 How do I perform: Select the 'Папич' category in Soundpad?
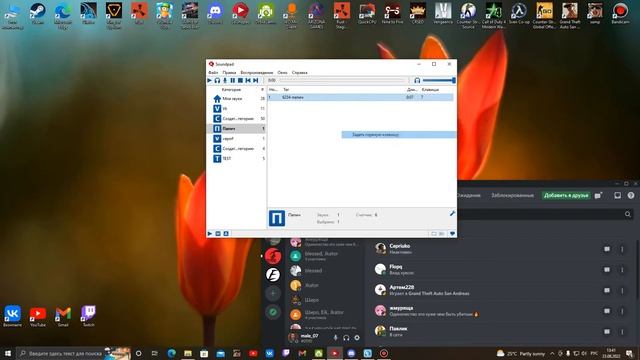(x=237, y=129)
